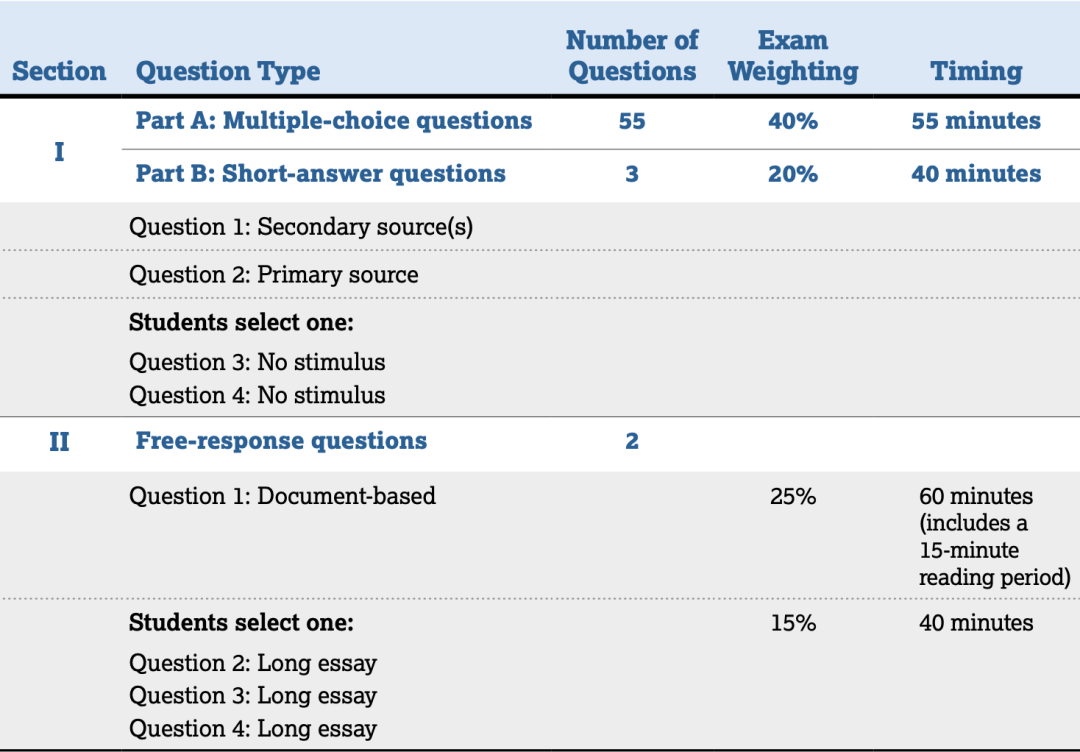Click the 55 minutes timing value
Screen dimensions: 1080x752
point(976,121)
